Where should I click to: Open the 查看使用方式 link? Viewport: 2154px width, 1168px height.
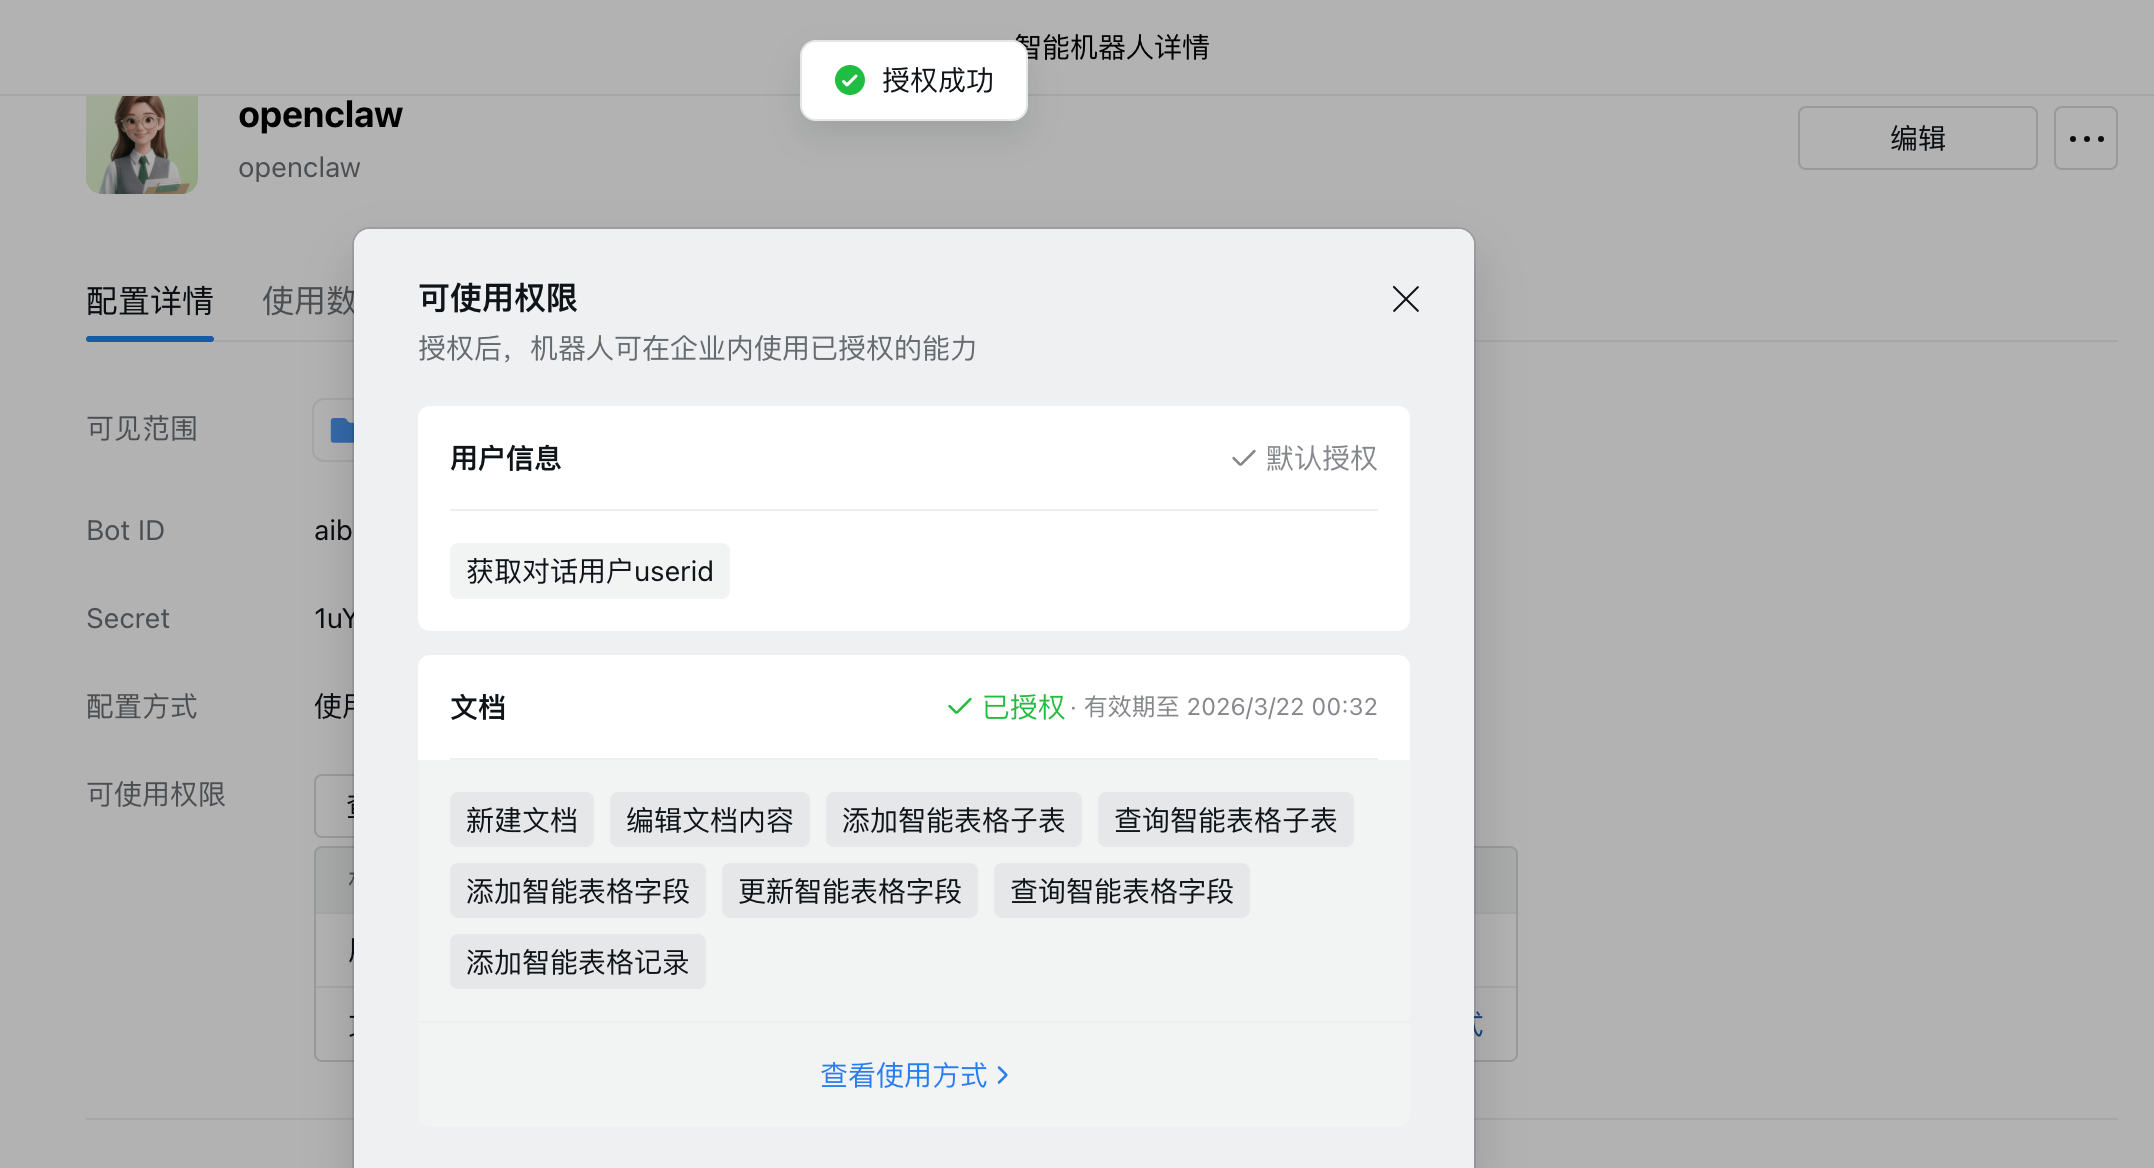[x=903, y=1075]
